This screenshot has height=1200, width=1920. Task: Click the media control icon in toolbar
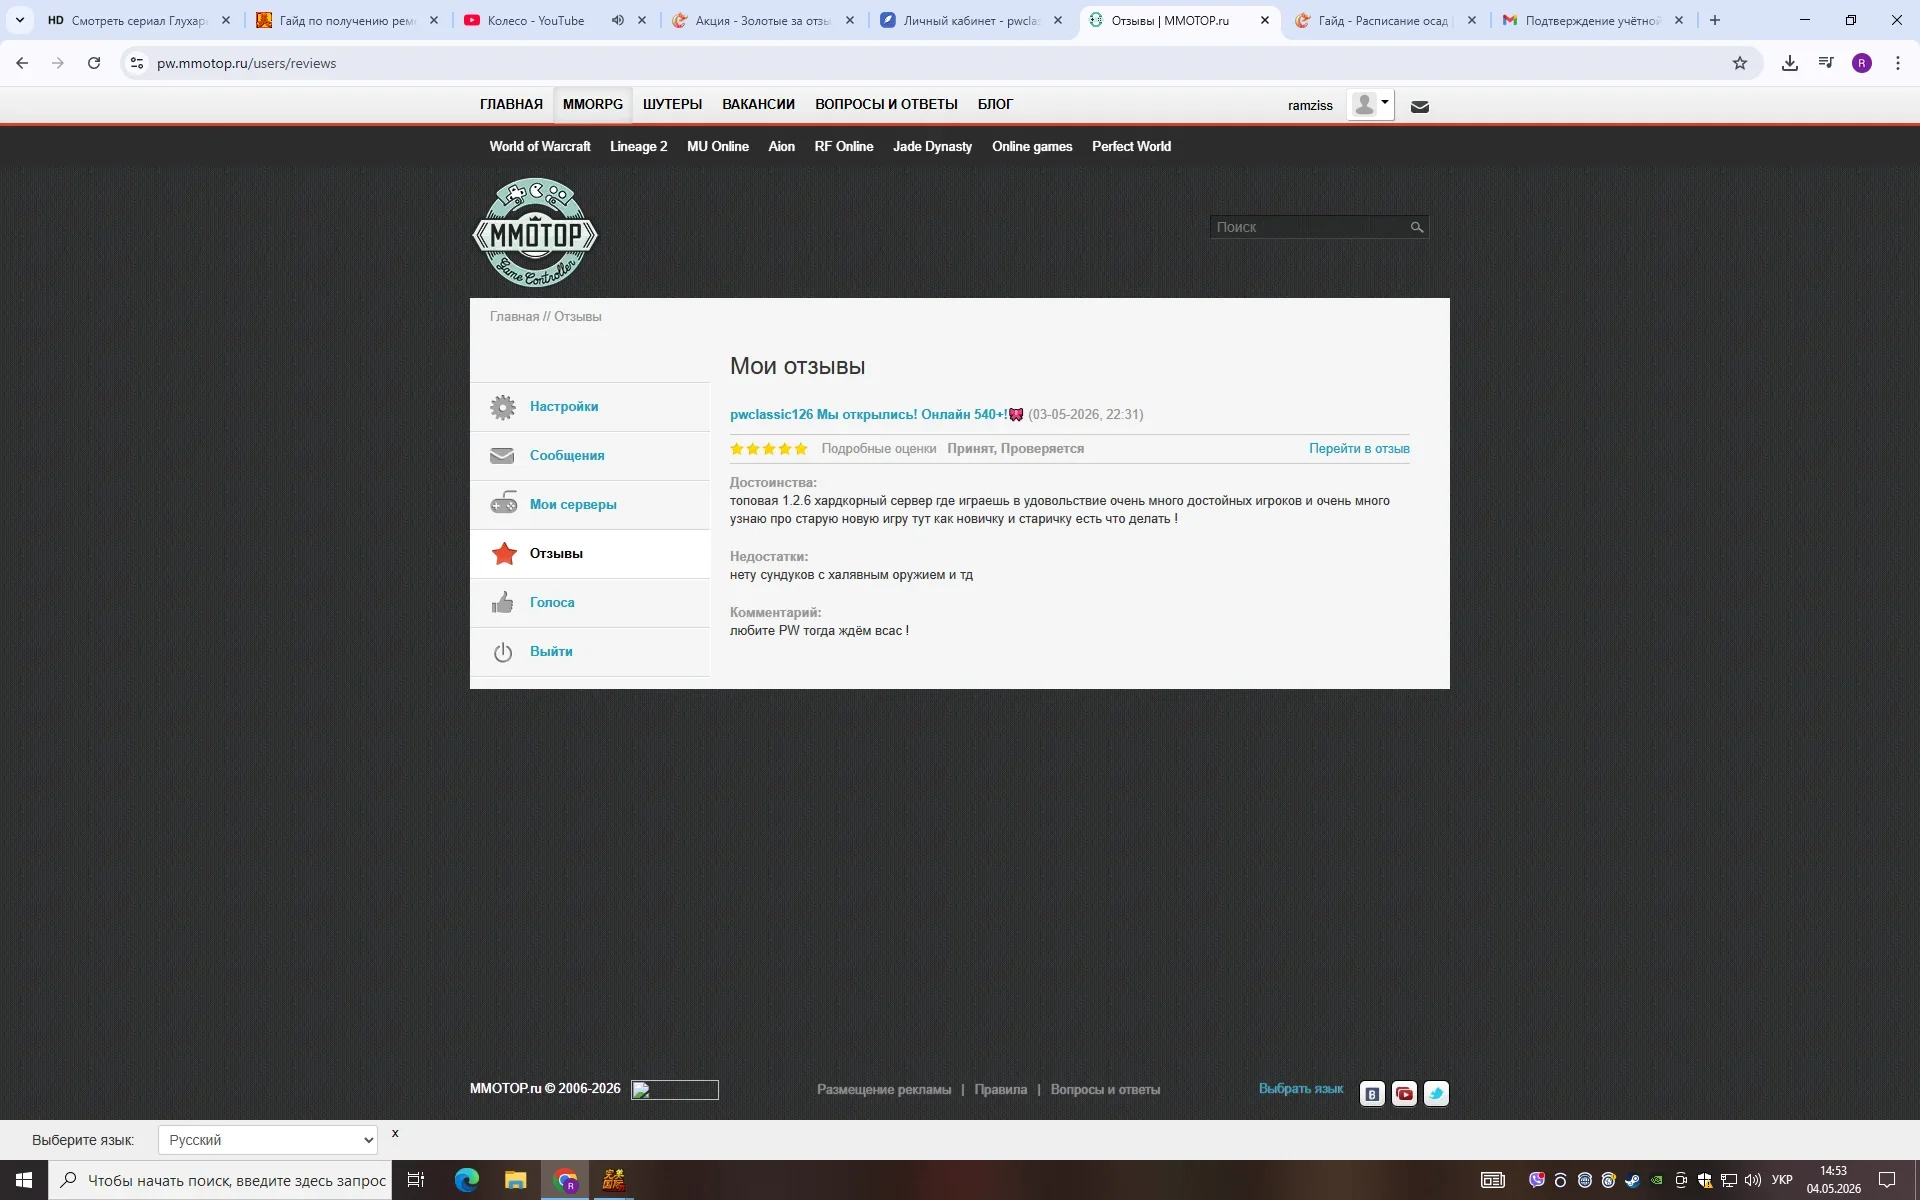(x=1826, y=63)
